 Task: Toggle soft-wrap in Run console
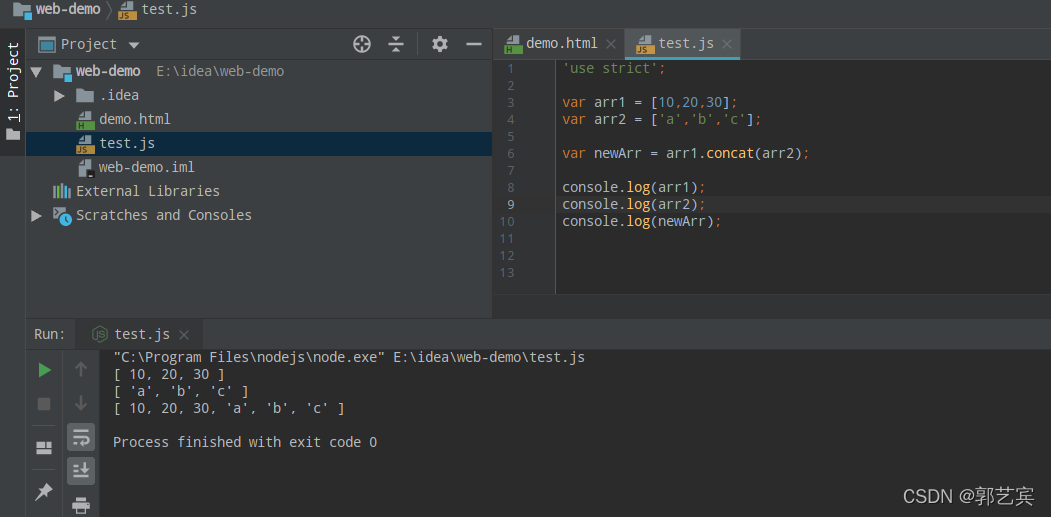(81, 437)
